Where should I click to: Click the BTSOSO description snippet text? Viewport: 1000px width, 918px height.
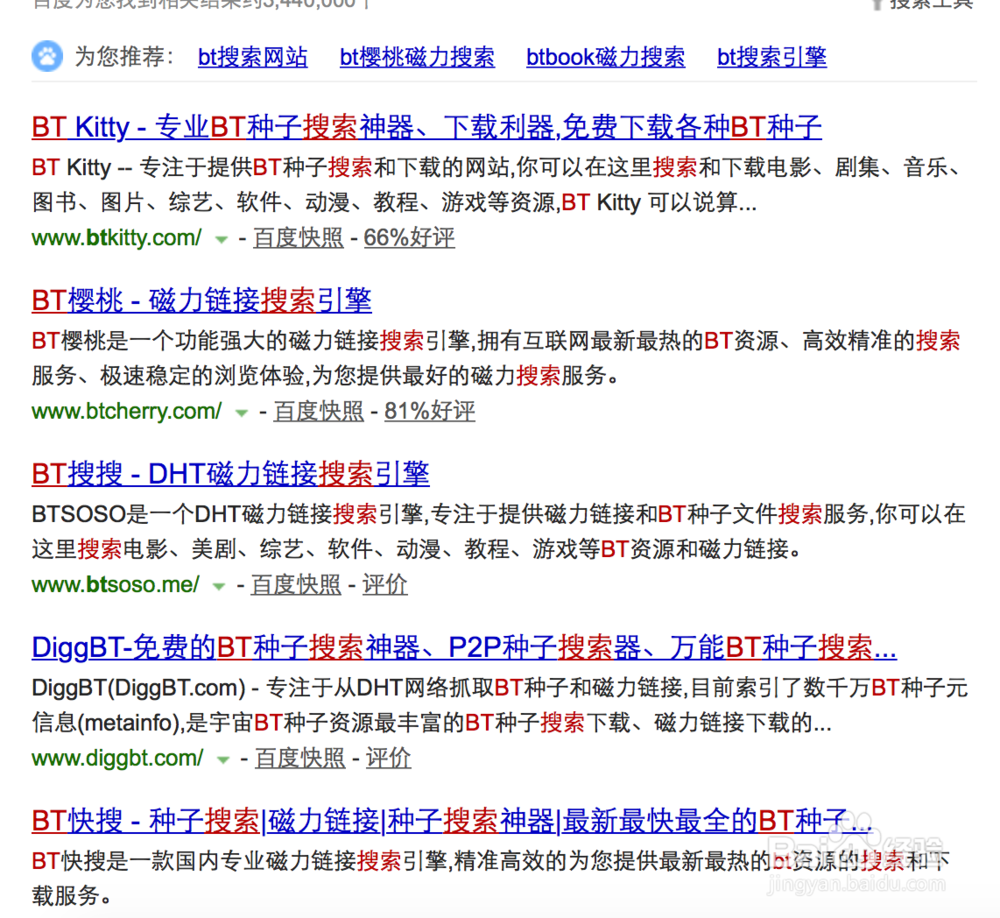(x=499, y=531)
